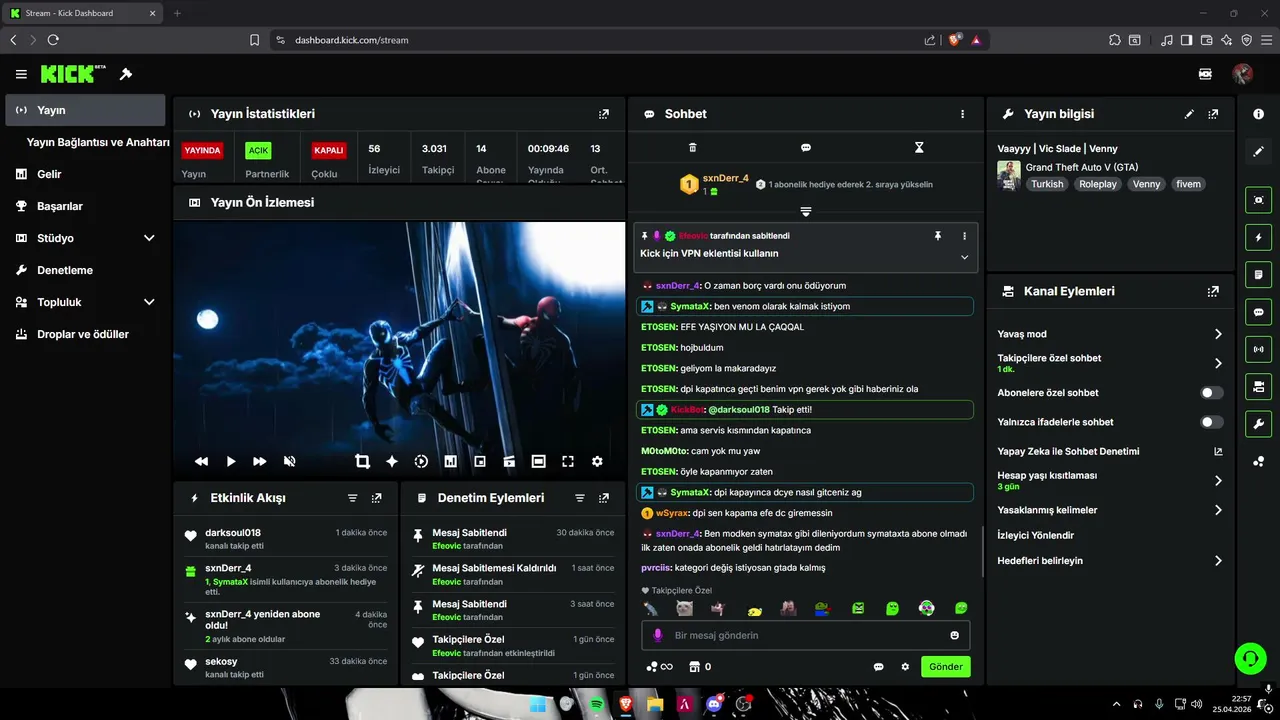
Task: Open the Takipçilere özel sohbet options arrow
Action: pyautogui.click(x=1218, y=363)
